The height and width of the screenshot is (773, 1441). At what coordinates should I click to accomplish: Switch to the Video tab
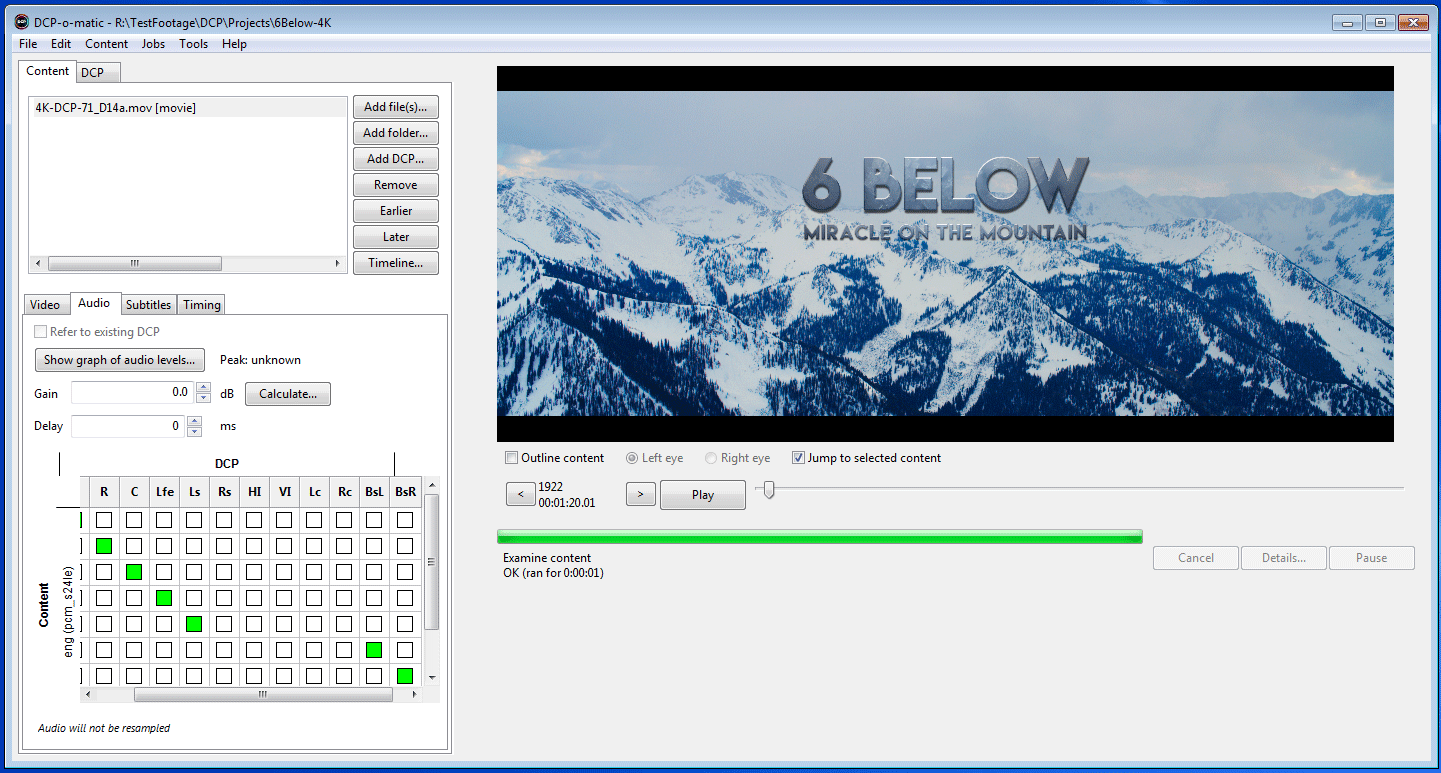45,305
